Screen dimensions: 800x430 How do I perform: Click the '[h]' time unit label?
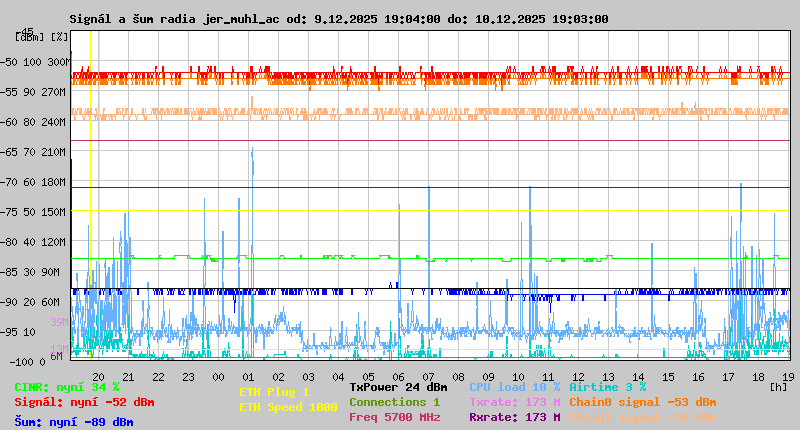click(x=778, y=387)
